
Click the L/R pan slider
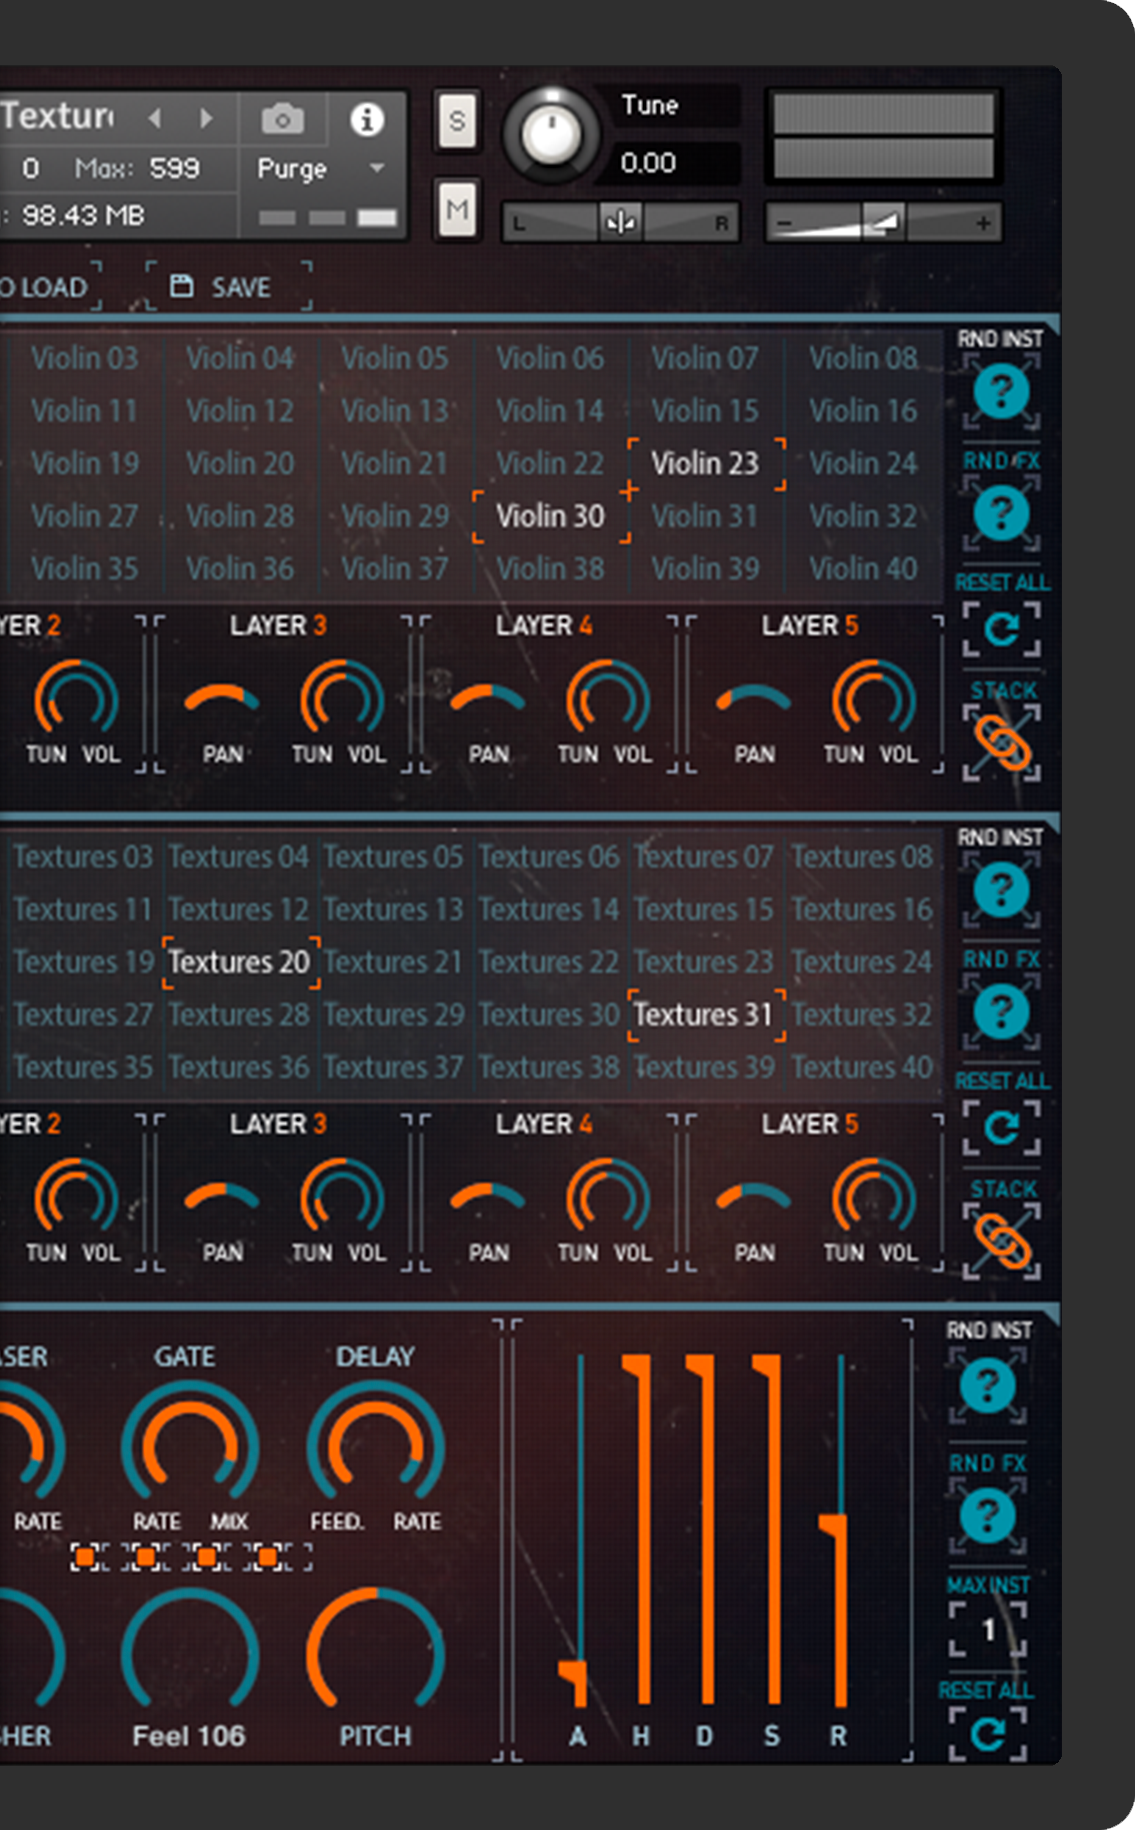(620, 222)
